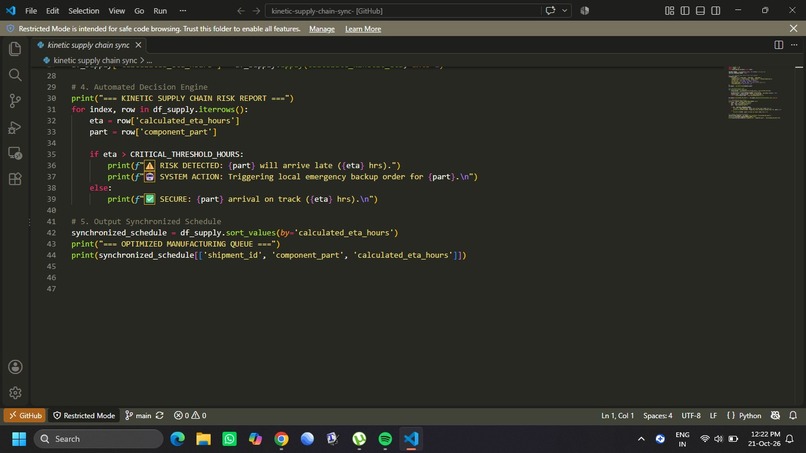The image size is (806, 453).
Task: Toggle the bottom panel visibility
Action: (x=700, y=11)
